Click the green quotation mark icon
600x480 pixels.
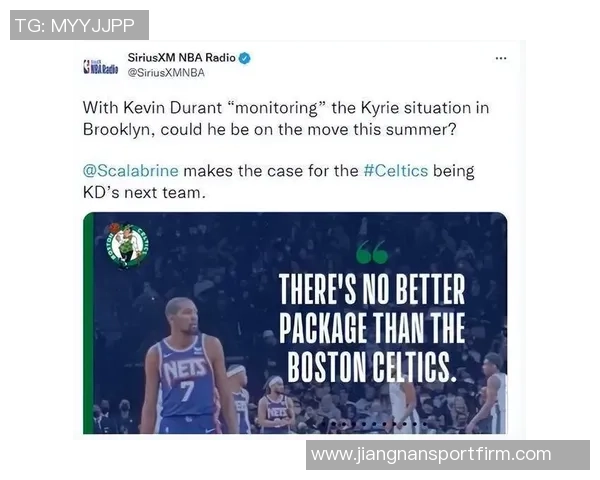[x=372, y=252]
